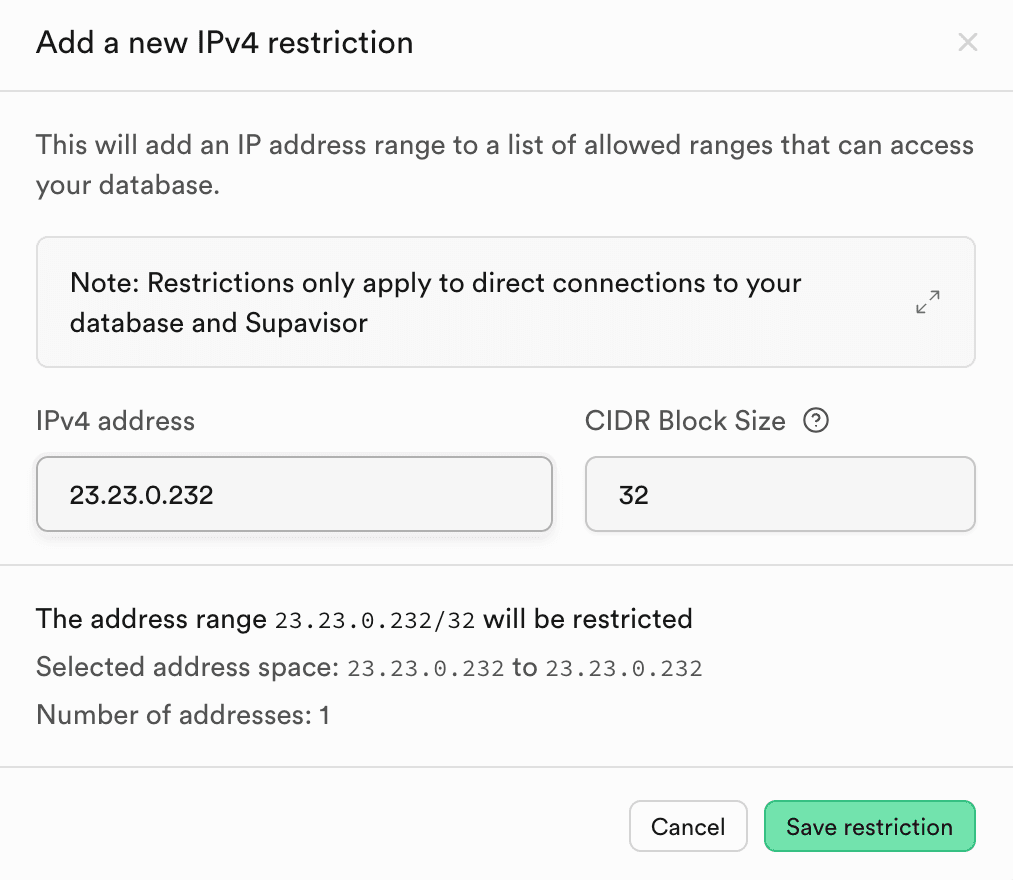
Task: Click the address range summary text
Action: pyautogui.click(x=364, y=619)
